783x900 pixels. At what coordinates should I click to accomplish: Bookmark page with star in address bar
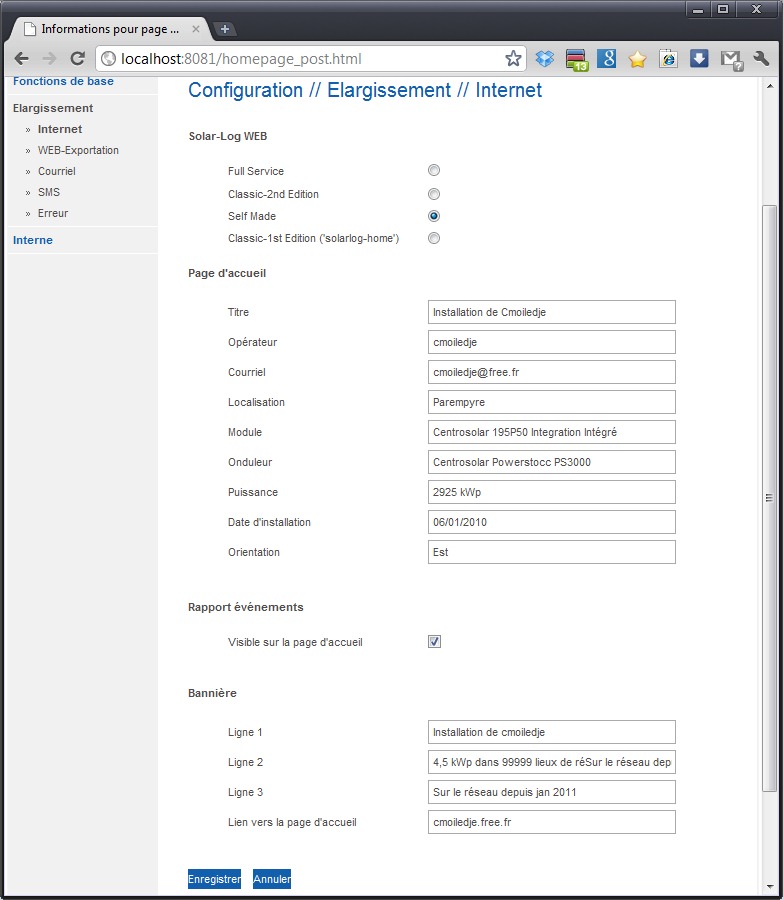click(x=513, y=59)
